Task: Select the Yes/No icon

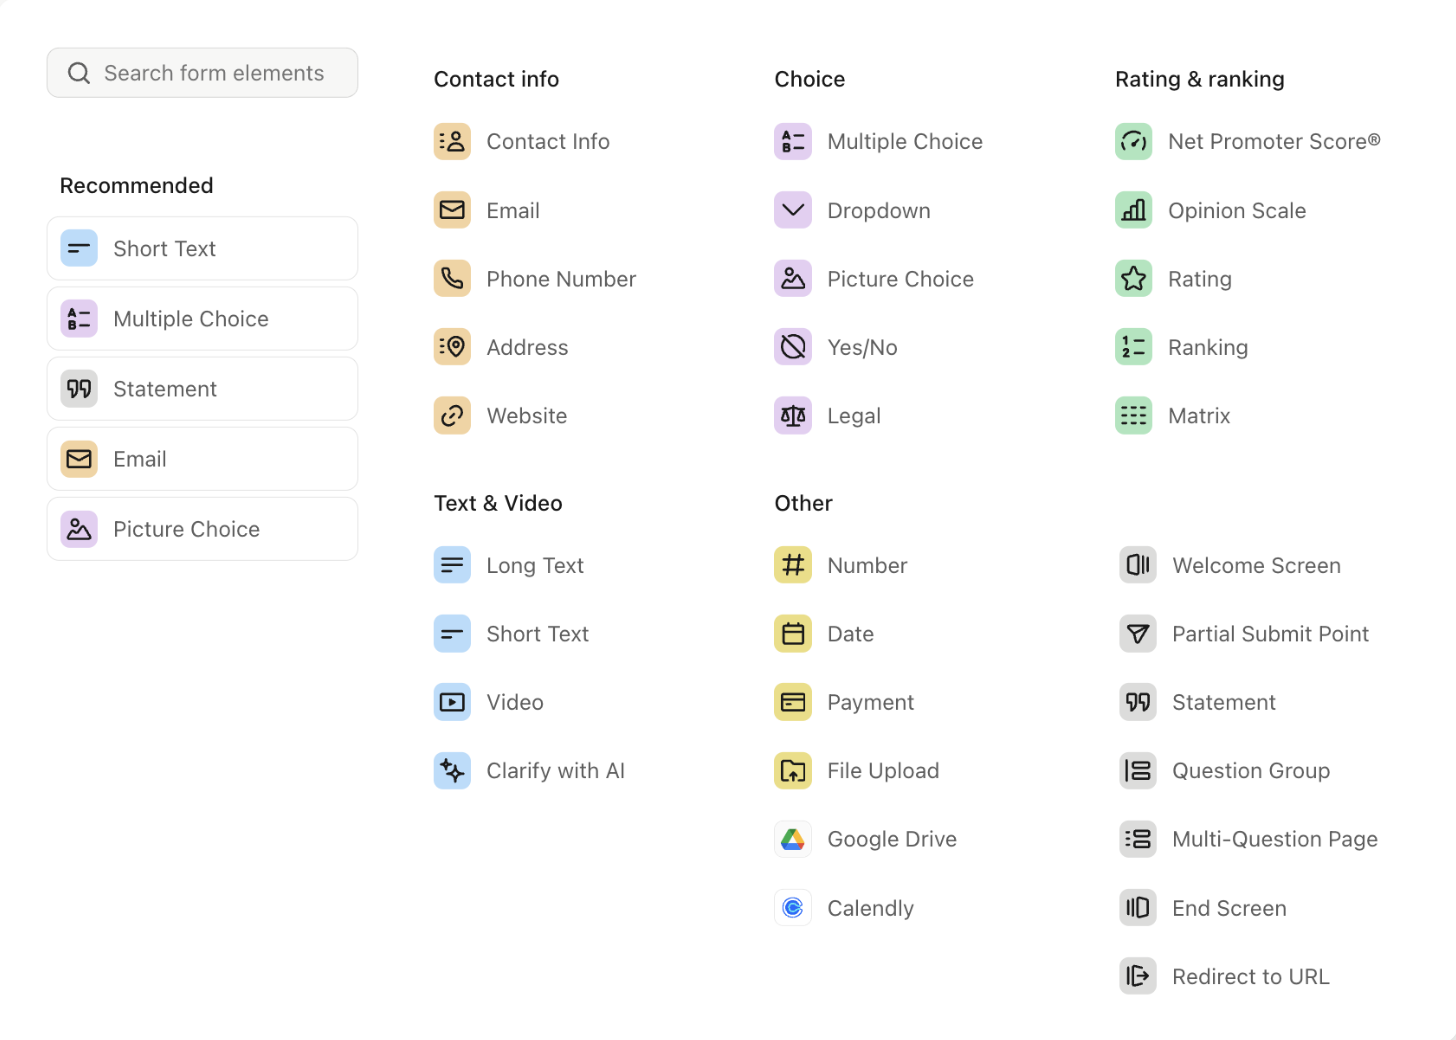Action: pos(793,347)
